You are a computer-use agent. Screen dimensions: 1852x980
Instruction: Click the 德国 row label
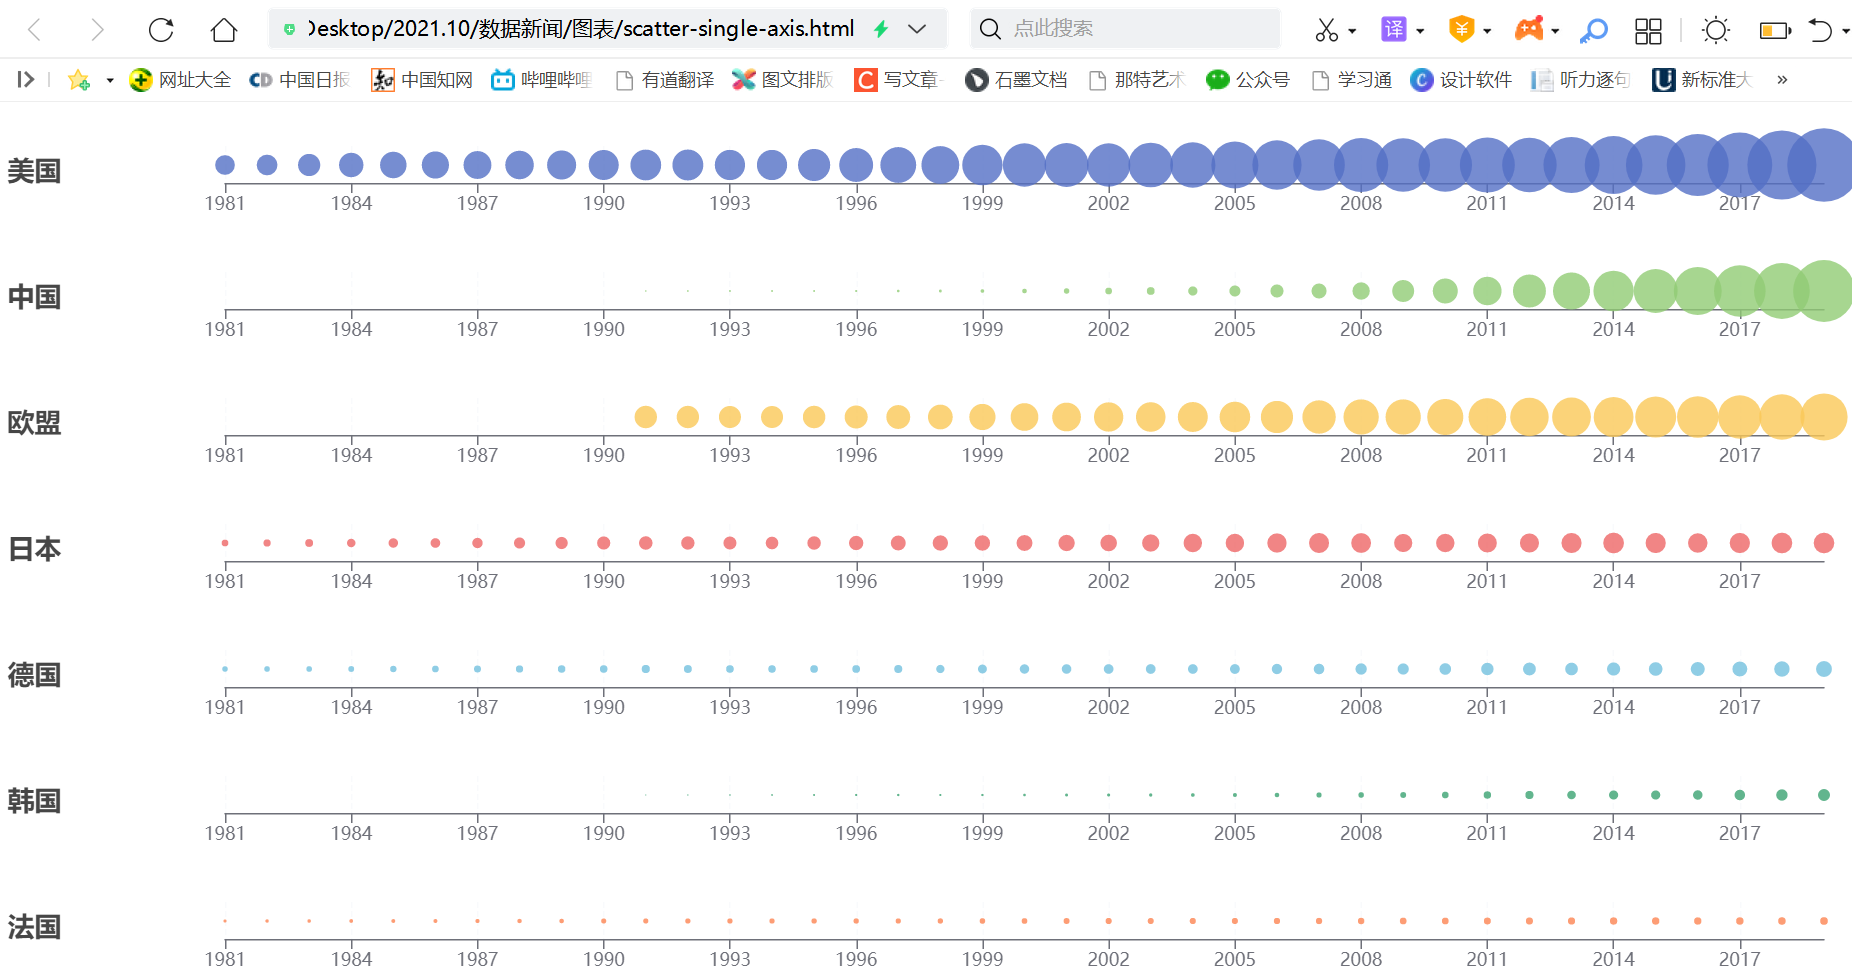34,675
